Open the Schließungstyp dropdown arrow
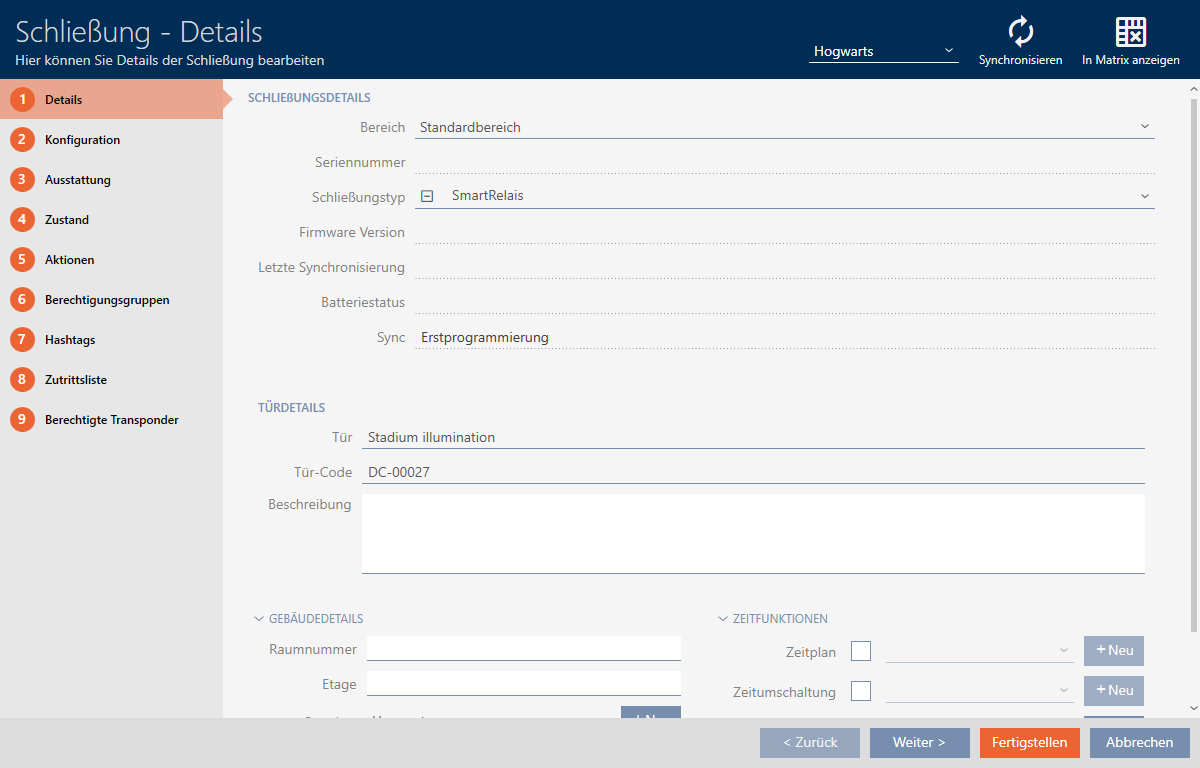The height and width of the screenshot is (768, 1200). click(x=1144, y=196)
